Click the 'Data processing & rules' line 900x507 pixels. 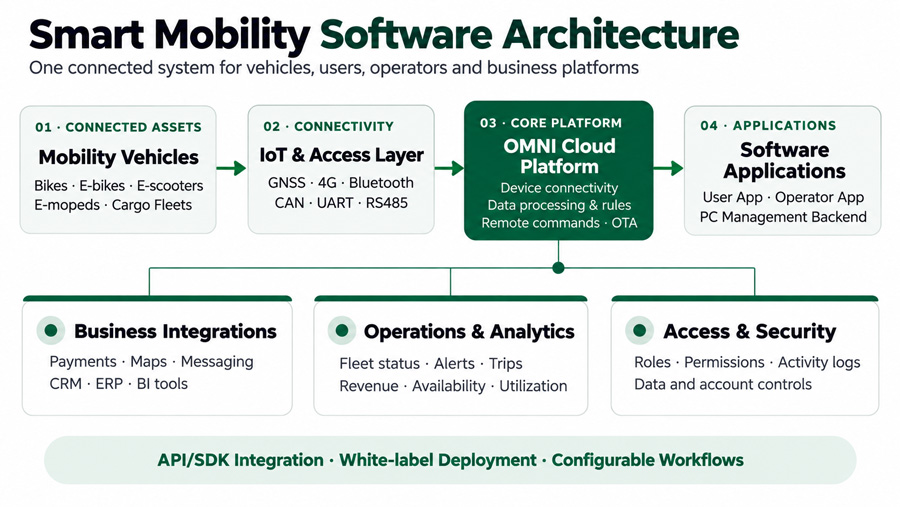pos(559,206)
